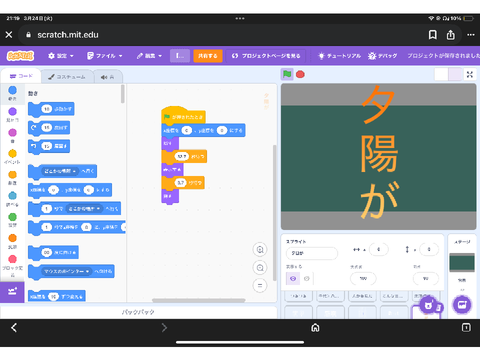Click the project title field in the menu bar
The image size is (480, 360).
[x=180, y=56]
